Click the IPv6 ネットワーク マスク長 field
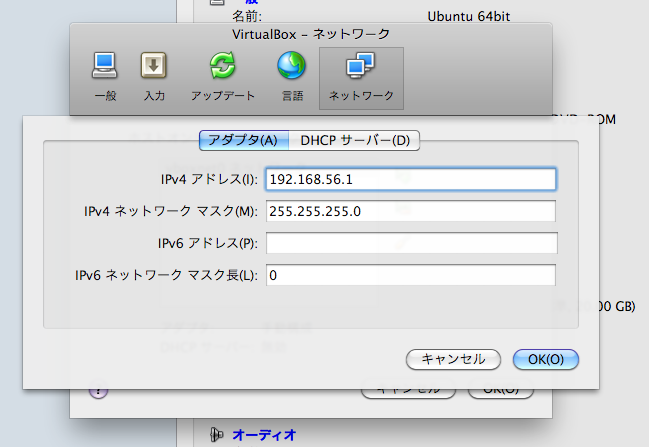 410,275
